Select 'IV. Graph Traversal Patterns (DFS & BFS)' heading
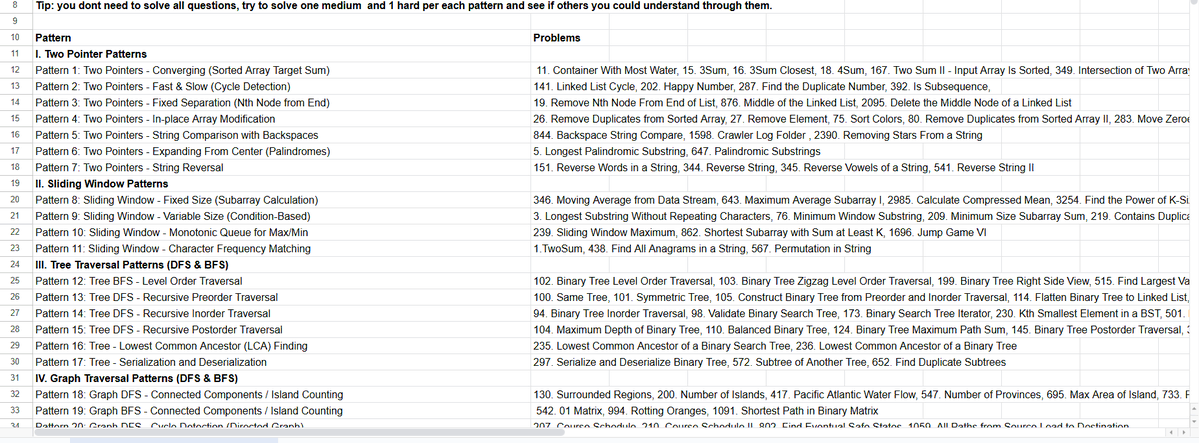Image resolution: width=1199 pixels, height=443 pixels. [x=282, y=378]
